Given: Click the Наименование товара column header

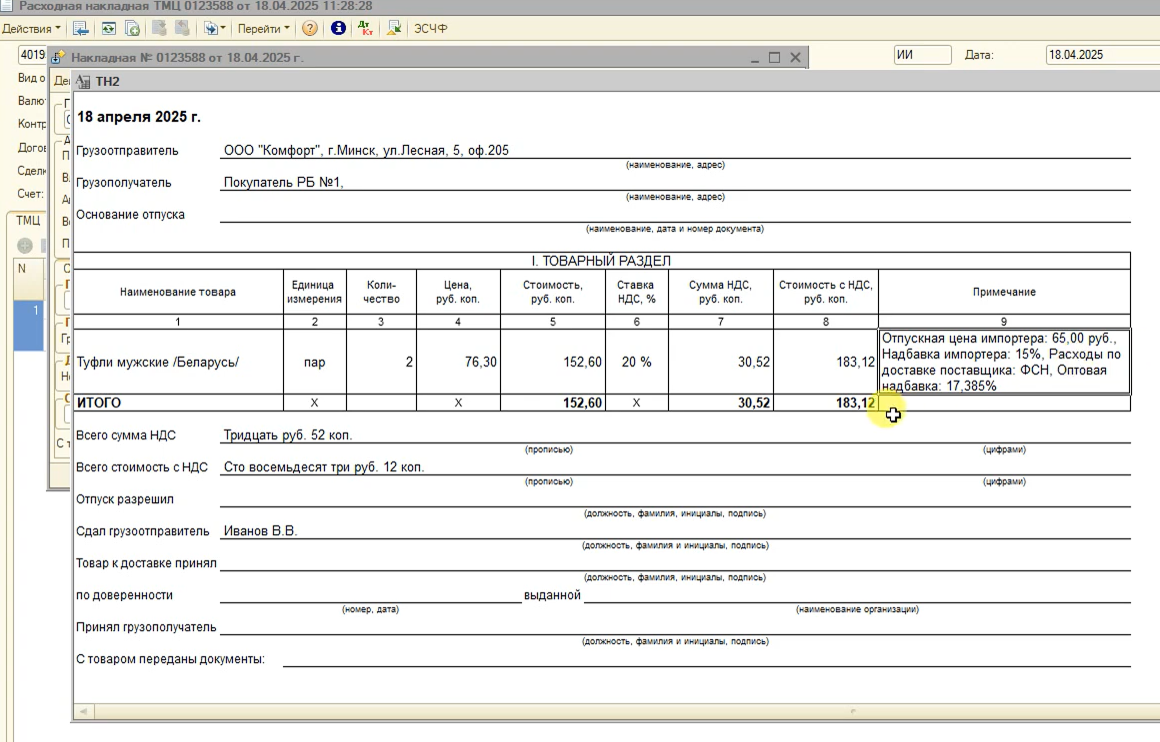Looking at the screenshot, I should point(178,292).
